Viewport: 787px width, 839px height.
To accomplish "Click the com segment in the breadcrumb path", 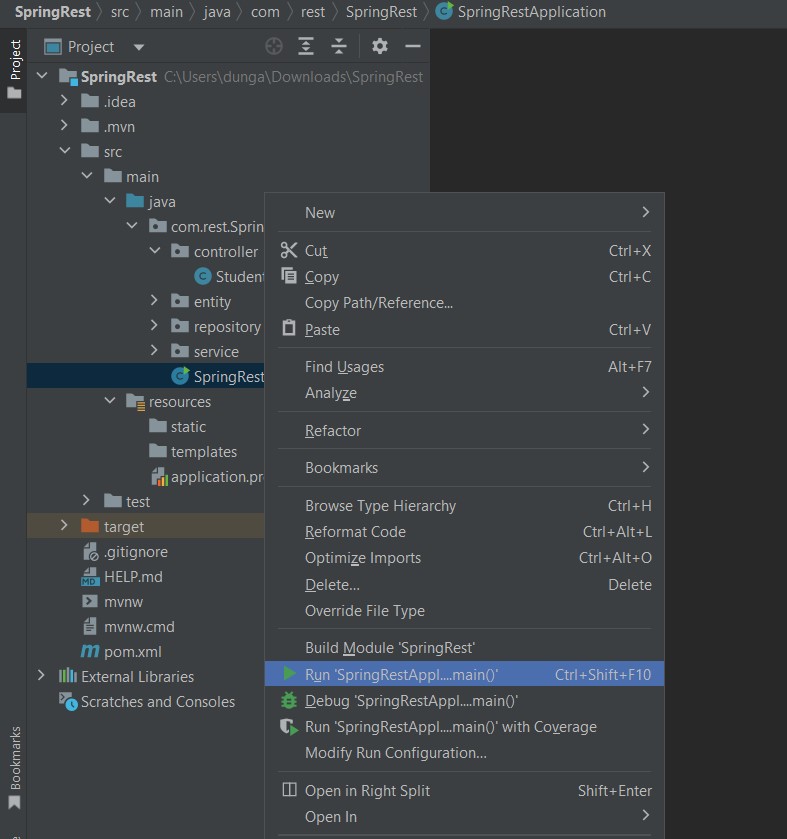I will point(265,12).
